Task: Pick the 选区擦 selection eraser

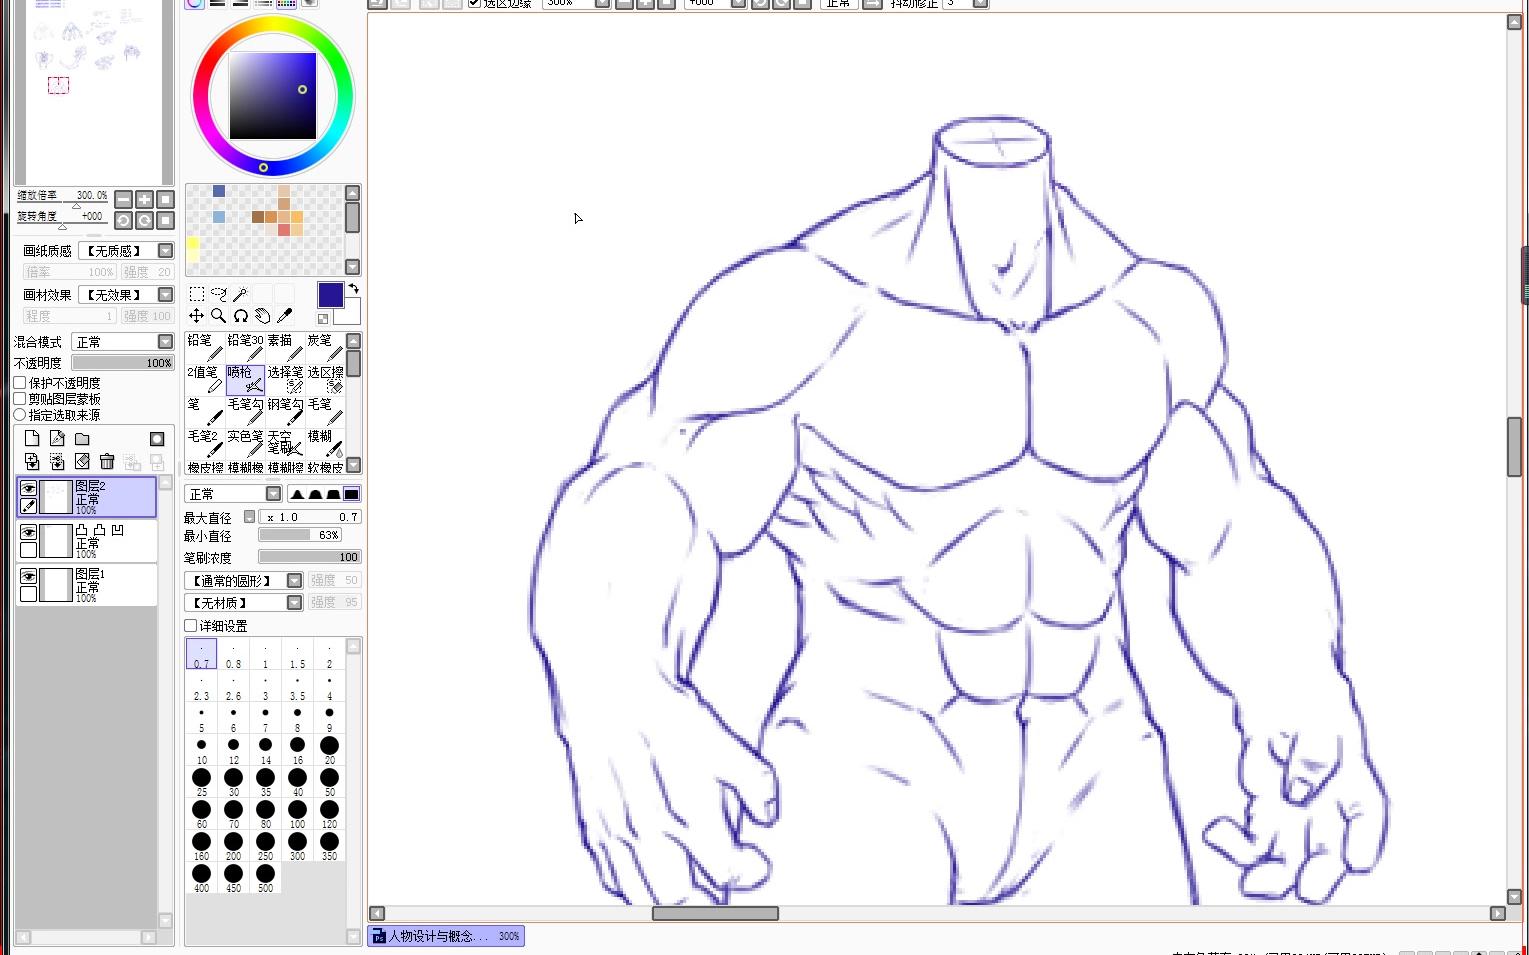Action: 325,380
